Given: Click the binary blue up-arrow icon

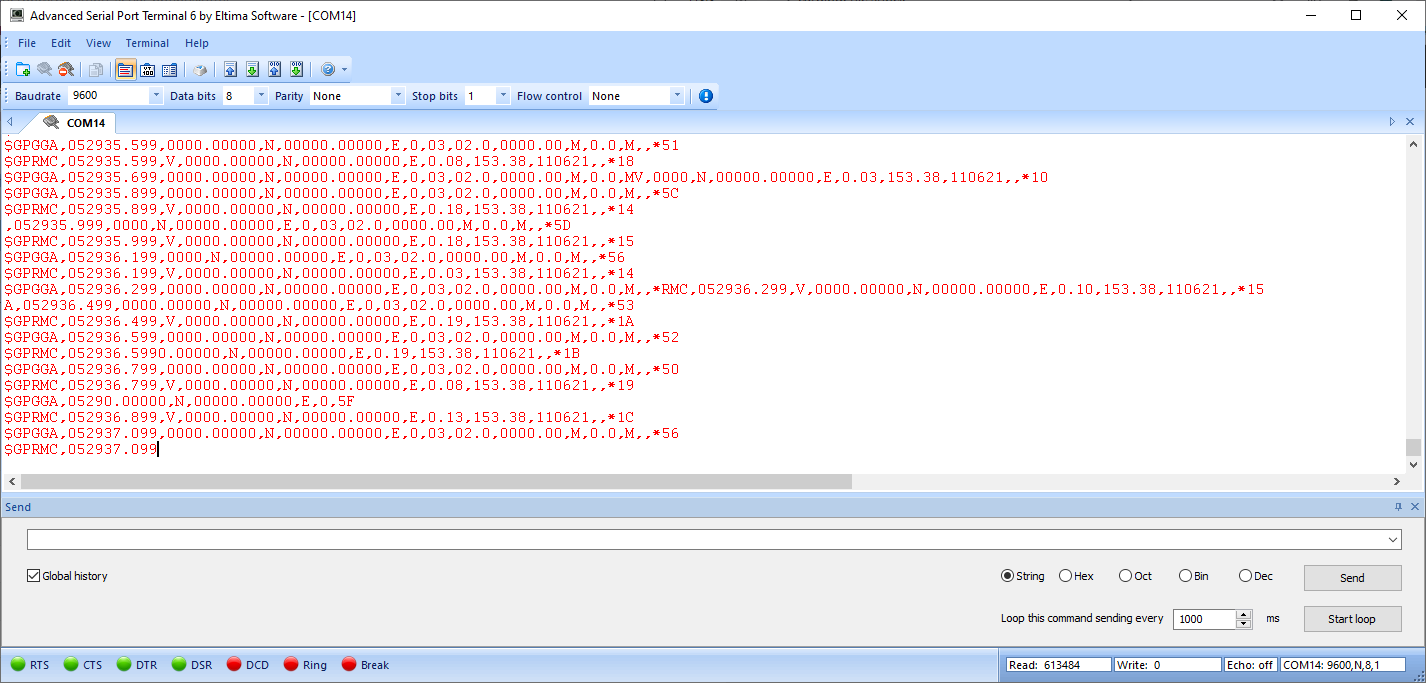Looking at the screenshot, I should (x=274, y=69).
